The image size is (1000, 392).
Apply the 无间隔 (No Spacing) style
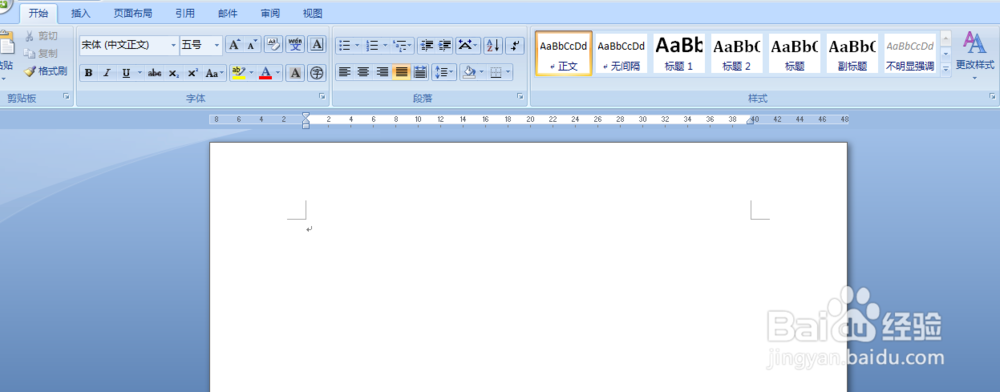621,54
